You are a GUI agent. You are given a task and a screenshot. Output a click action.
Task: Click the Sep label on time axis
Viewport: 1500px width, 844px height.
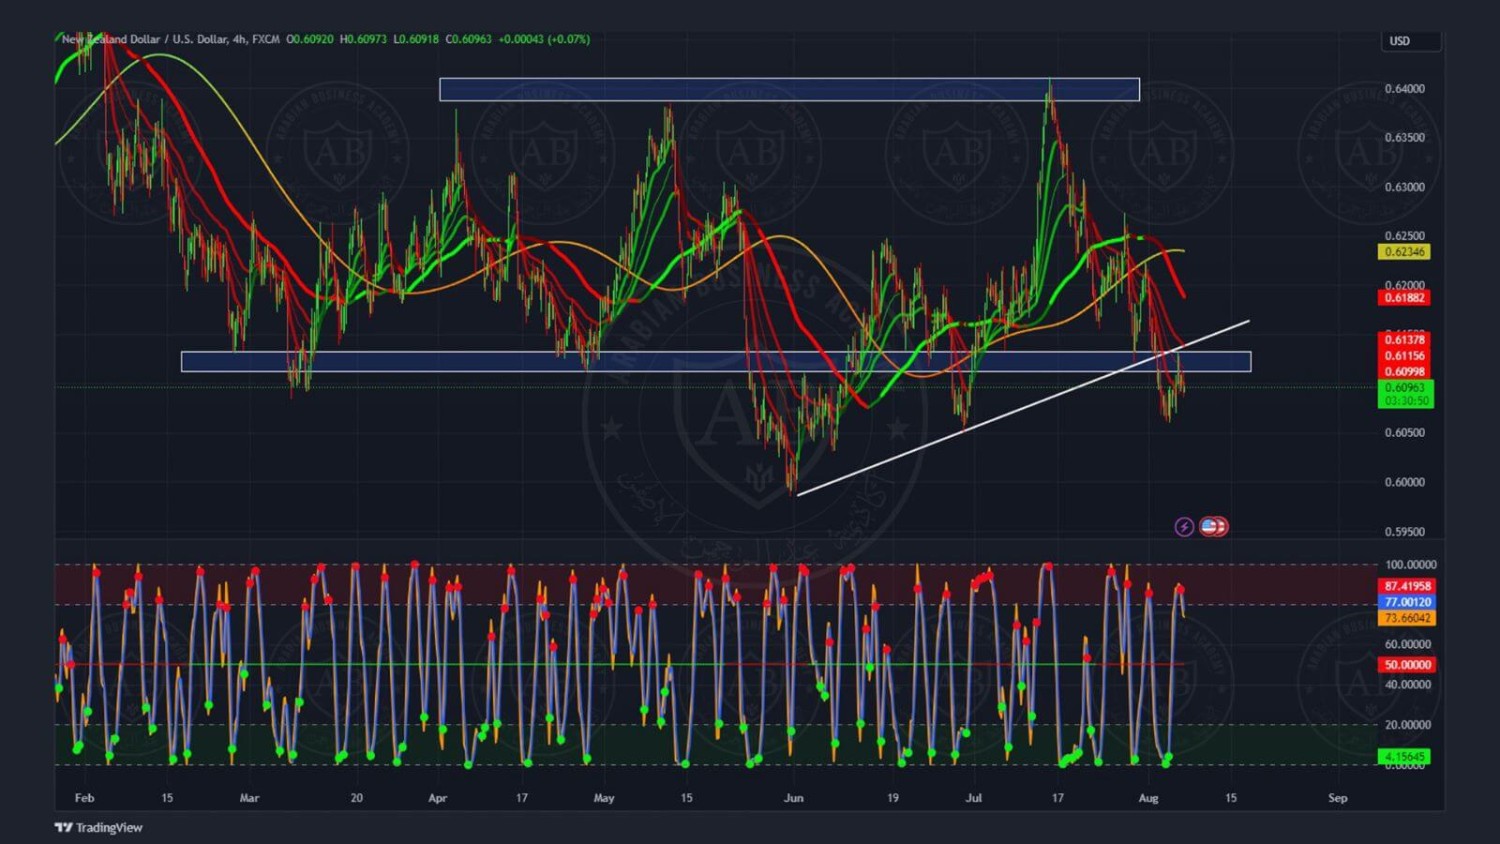(1337, 798)
